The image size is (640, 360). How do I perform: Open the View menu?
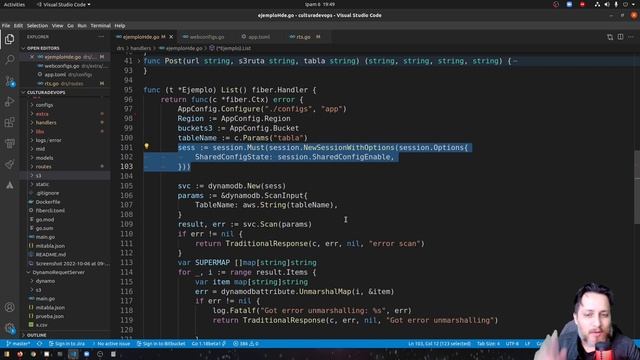(57, 26)
